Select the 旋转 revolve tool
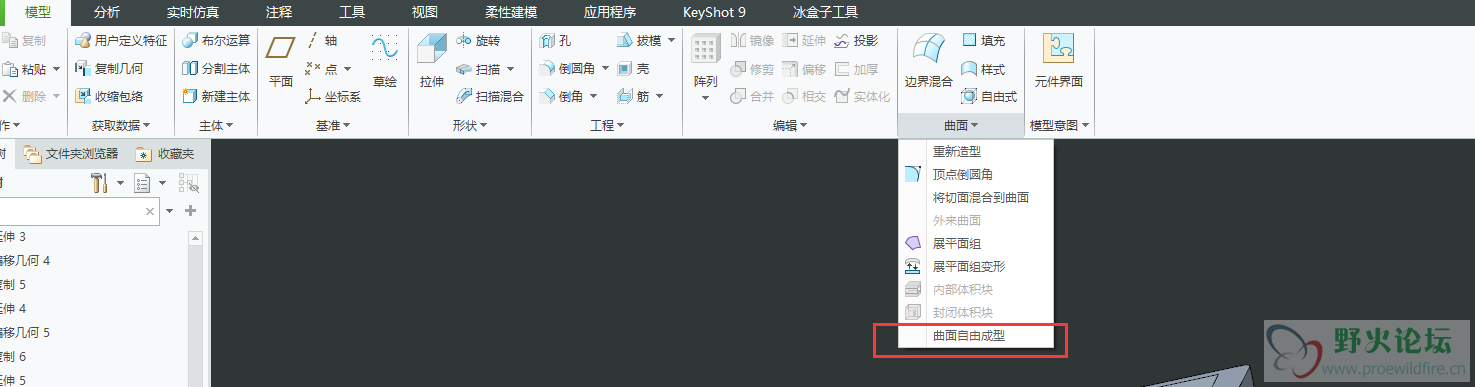 478,41
